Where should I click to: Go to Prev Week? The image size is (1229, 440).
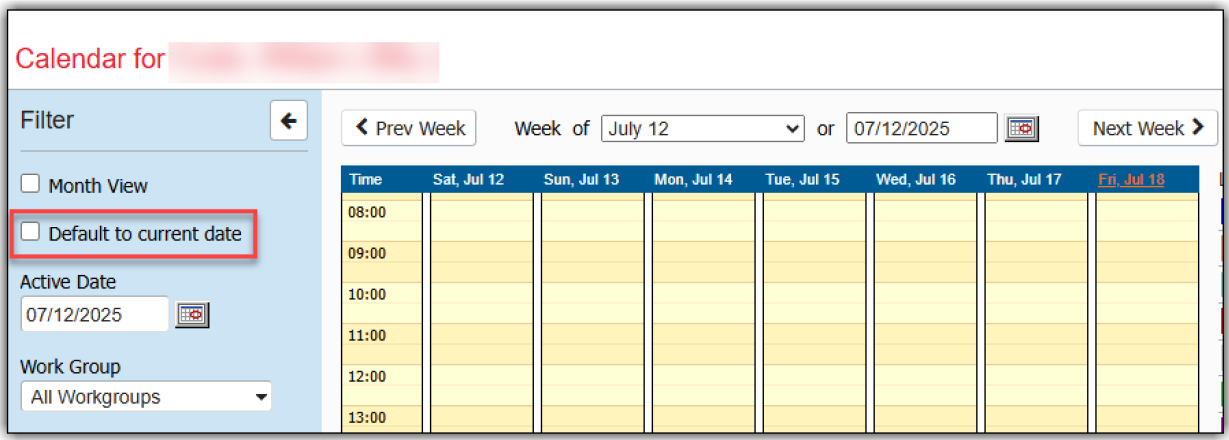[x=409, y=128]
